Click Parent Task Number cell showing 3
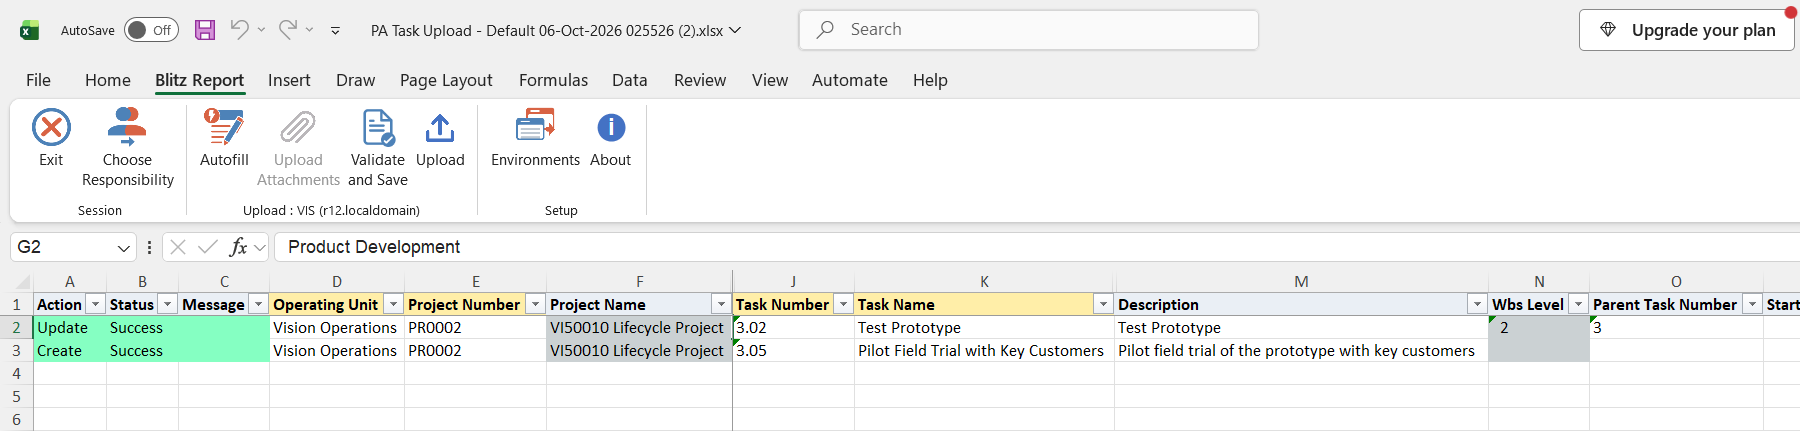Screen dimensions: 1800x431 (x=1676, y=328)
